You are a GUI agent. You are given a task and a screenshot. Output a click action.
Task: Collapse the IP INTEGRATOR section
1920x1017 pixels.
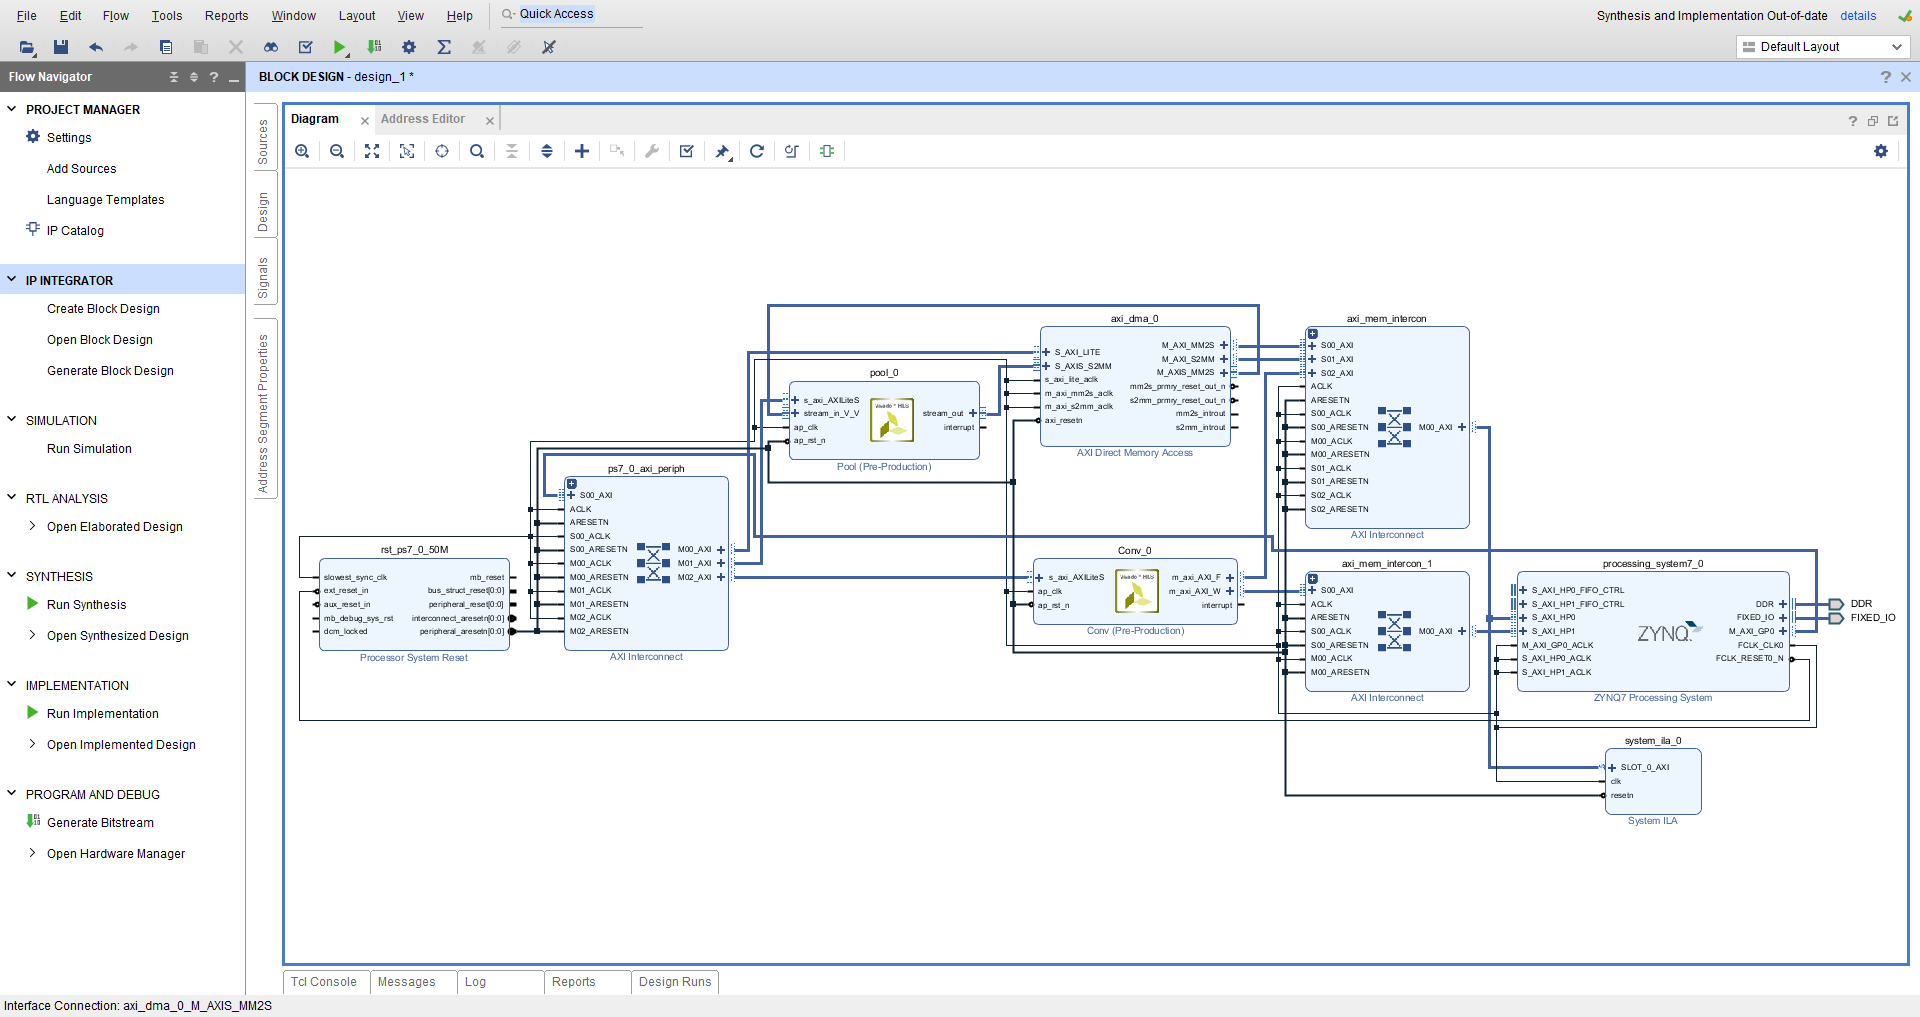click(x=12, y=280)
